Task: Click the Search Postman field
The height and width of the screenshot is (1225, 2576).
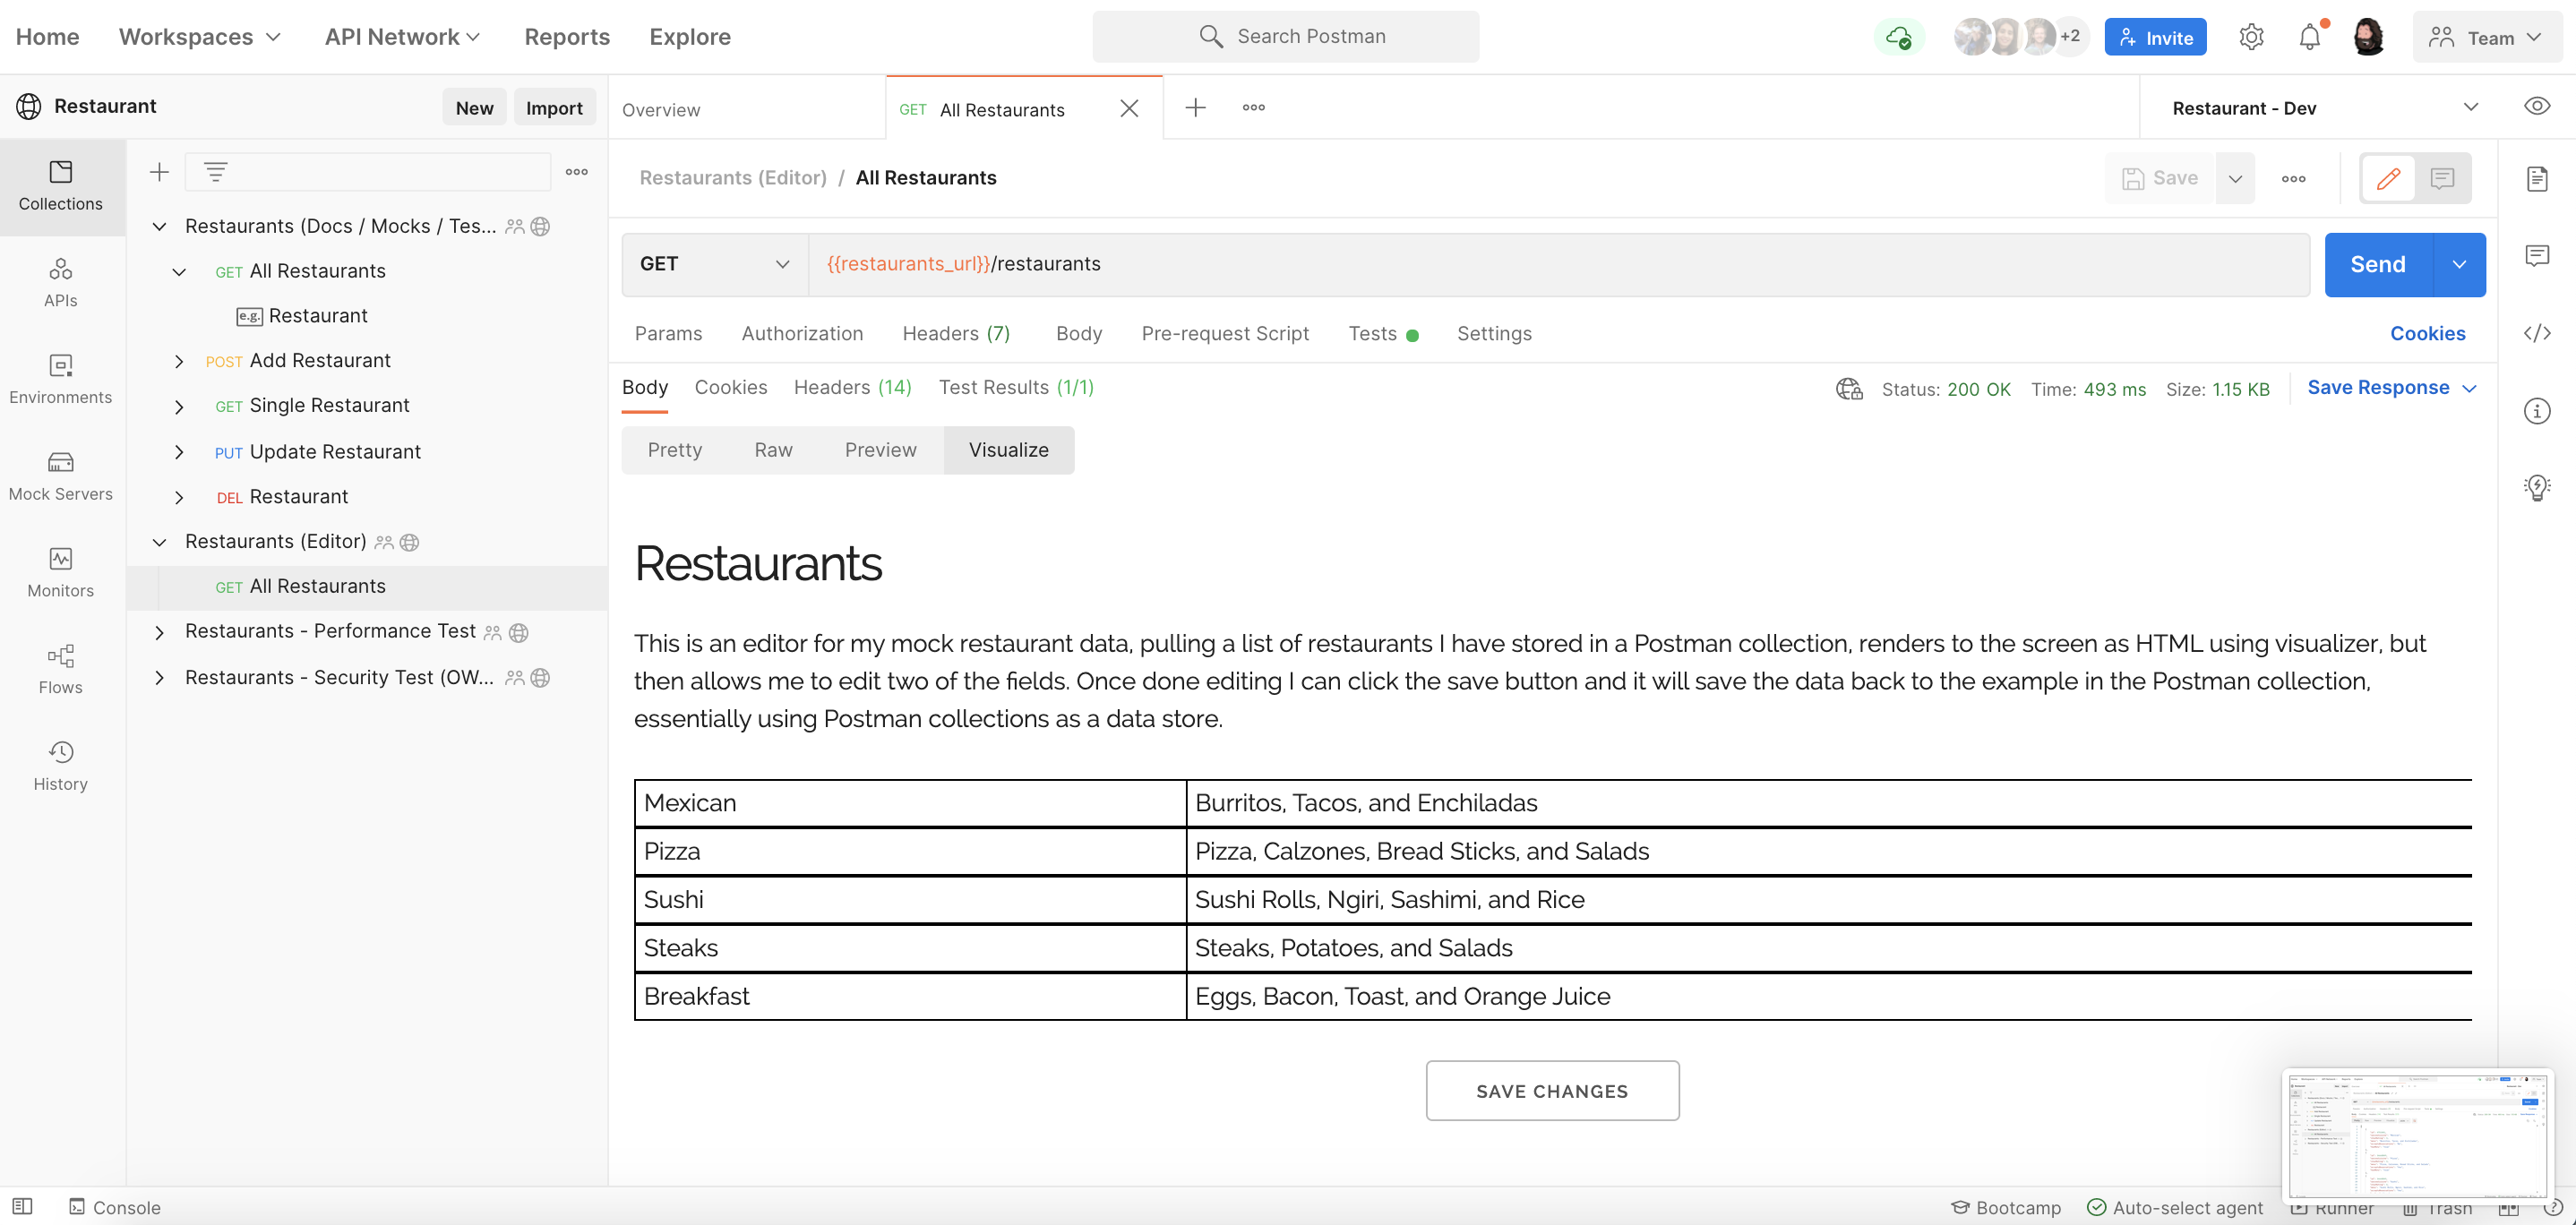Action: click(1285, 37)
